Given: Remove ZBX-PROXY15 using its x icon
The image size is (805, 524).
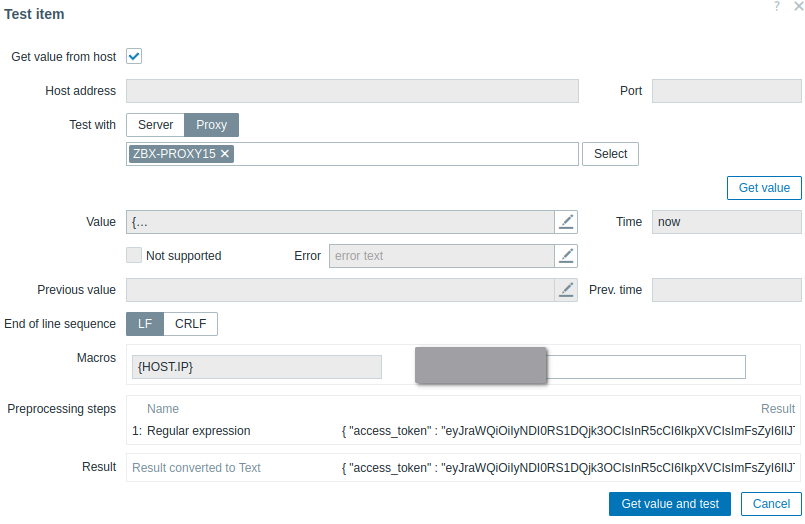Looking at the screenshot, I should [x=225, y=154].
